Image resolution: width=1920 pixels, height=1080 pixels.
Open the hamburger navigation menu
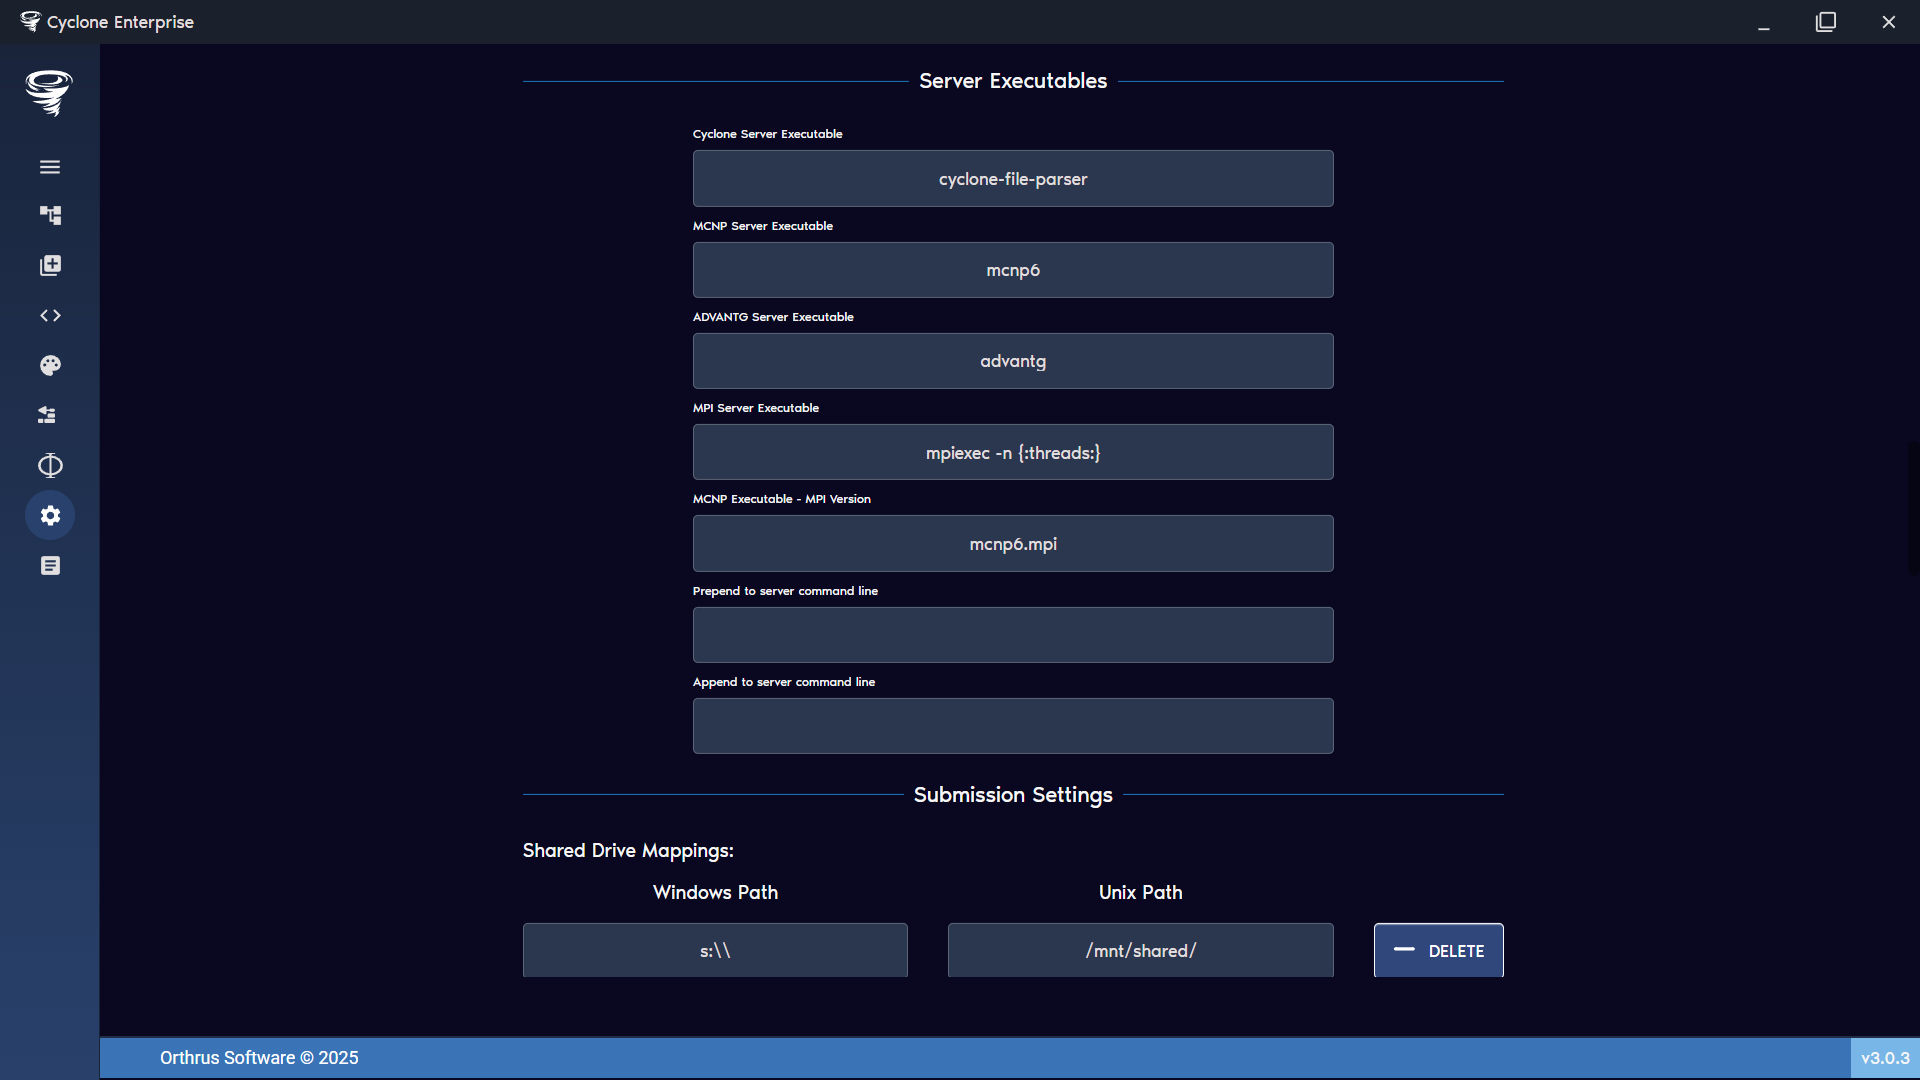pos(49,167)
